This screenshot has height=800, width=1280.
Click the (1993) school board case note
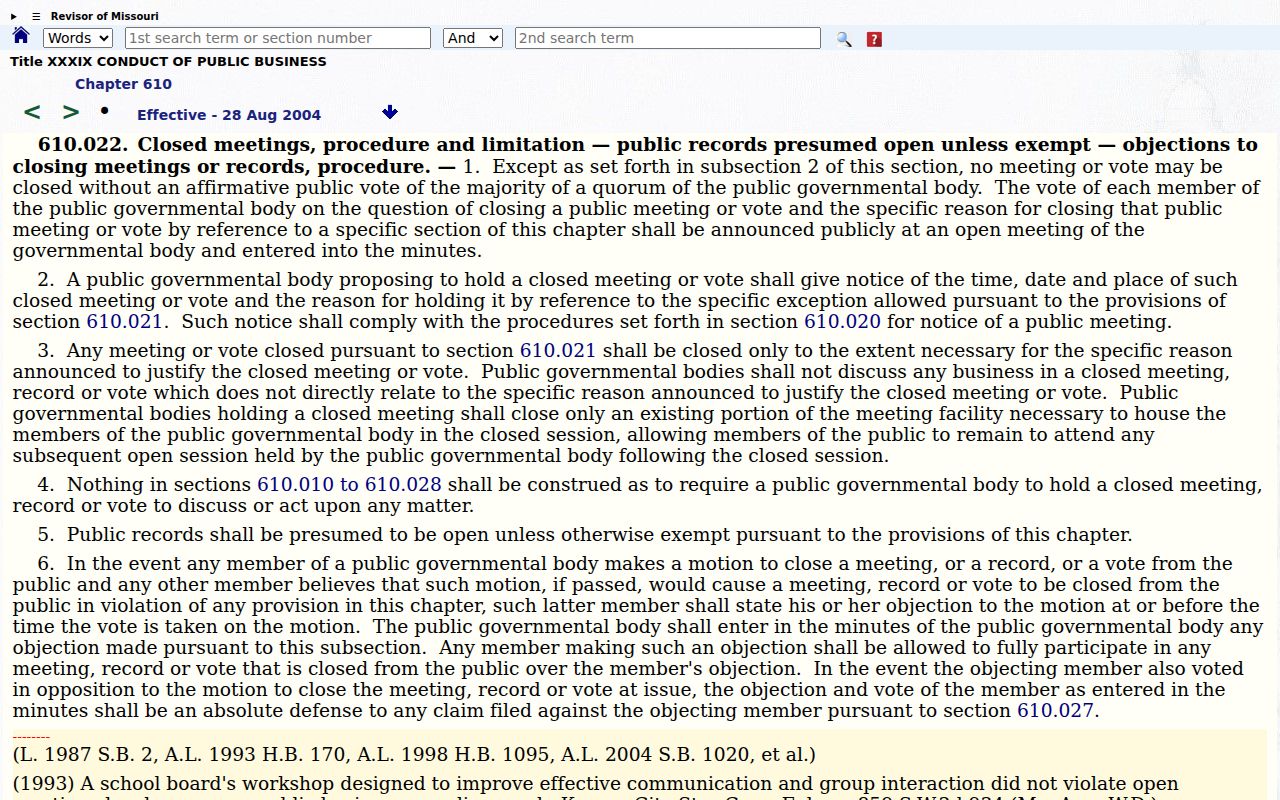[596, 785]
